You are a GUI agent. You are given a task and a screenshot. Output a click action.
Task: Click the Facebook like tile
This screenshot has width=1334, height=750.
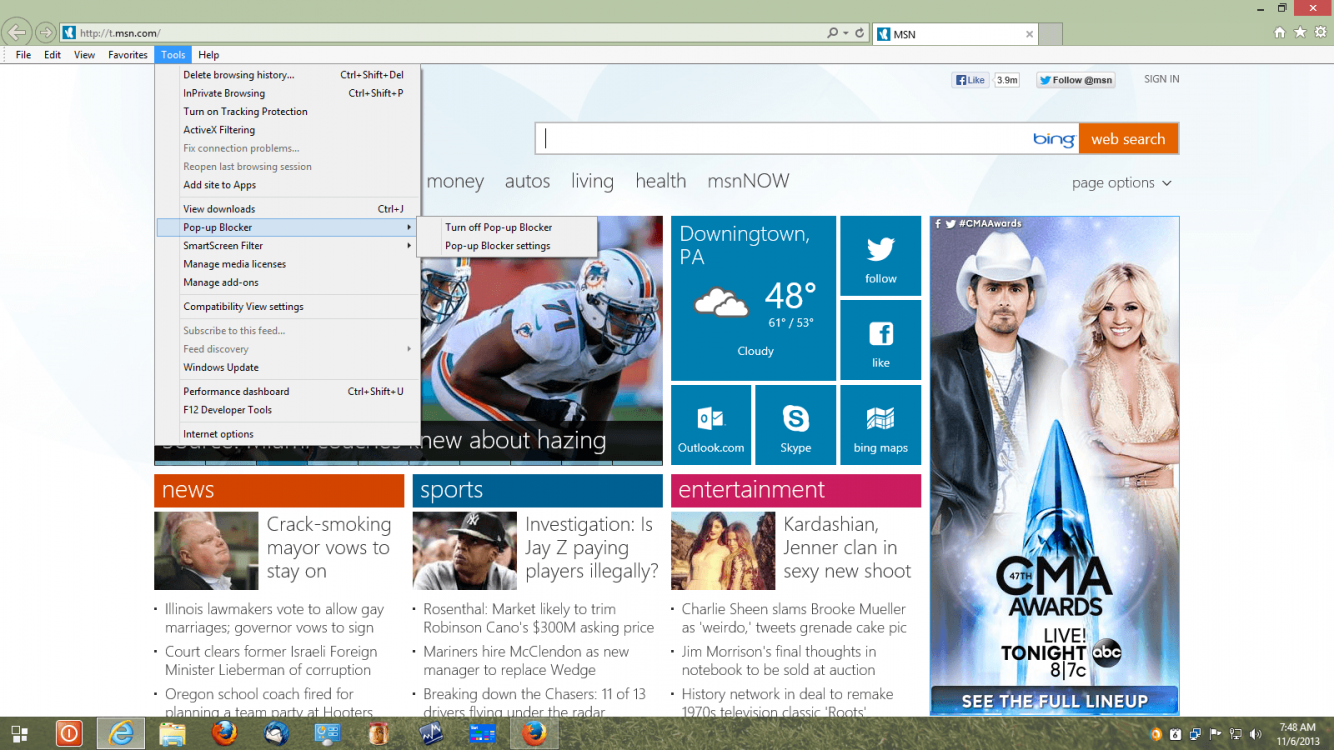[x=880, y=340]
